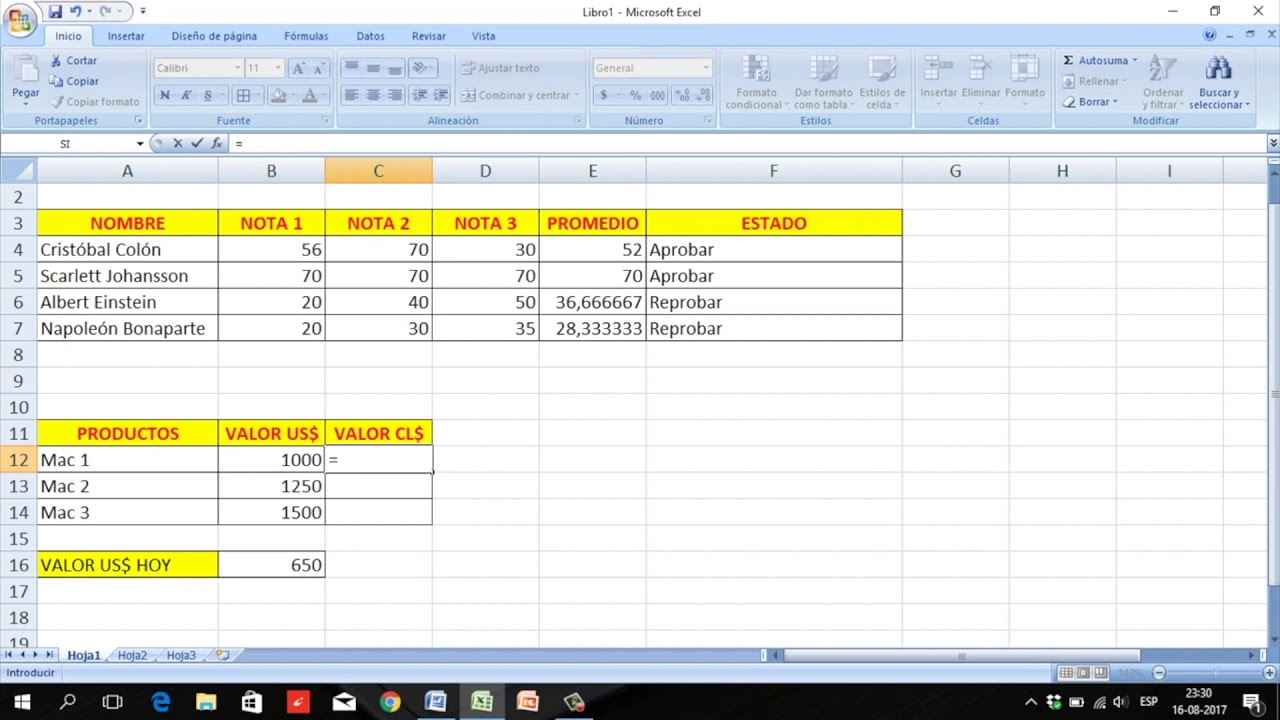
Task: Cut the selection with Cortar
Action: pos(74,61)
